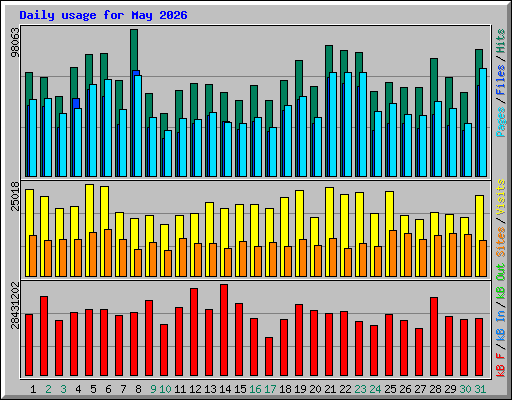512x400 pixels.
Task: Click the 98063 axis label
Action: (15, 42)
